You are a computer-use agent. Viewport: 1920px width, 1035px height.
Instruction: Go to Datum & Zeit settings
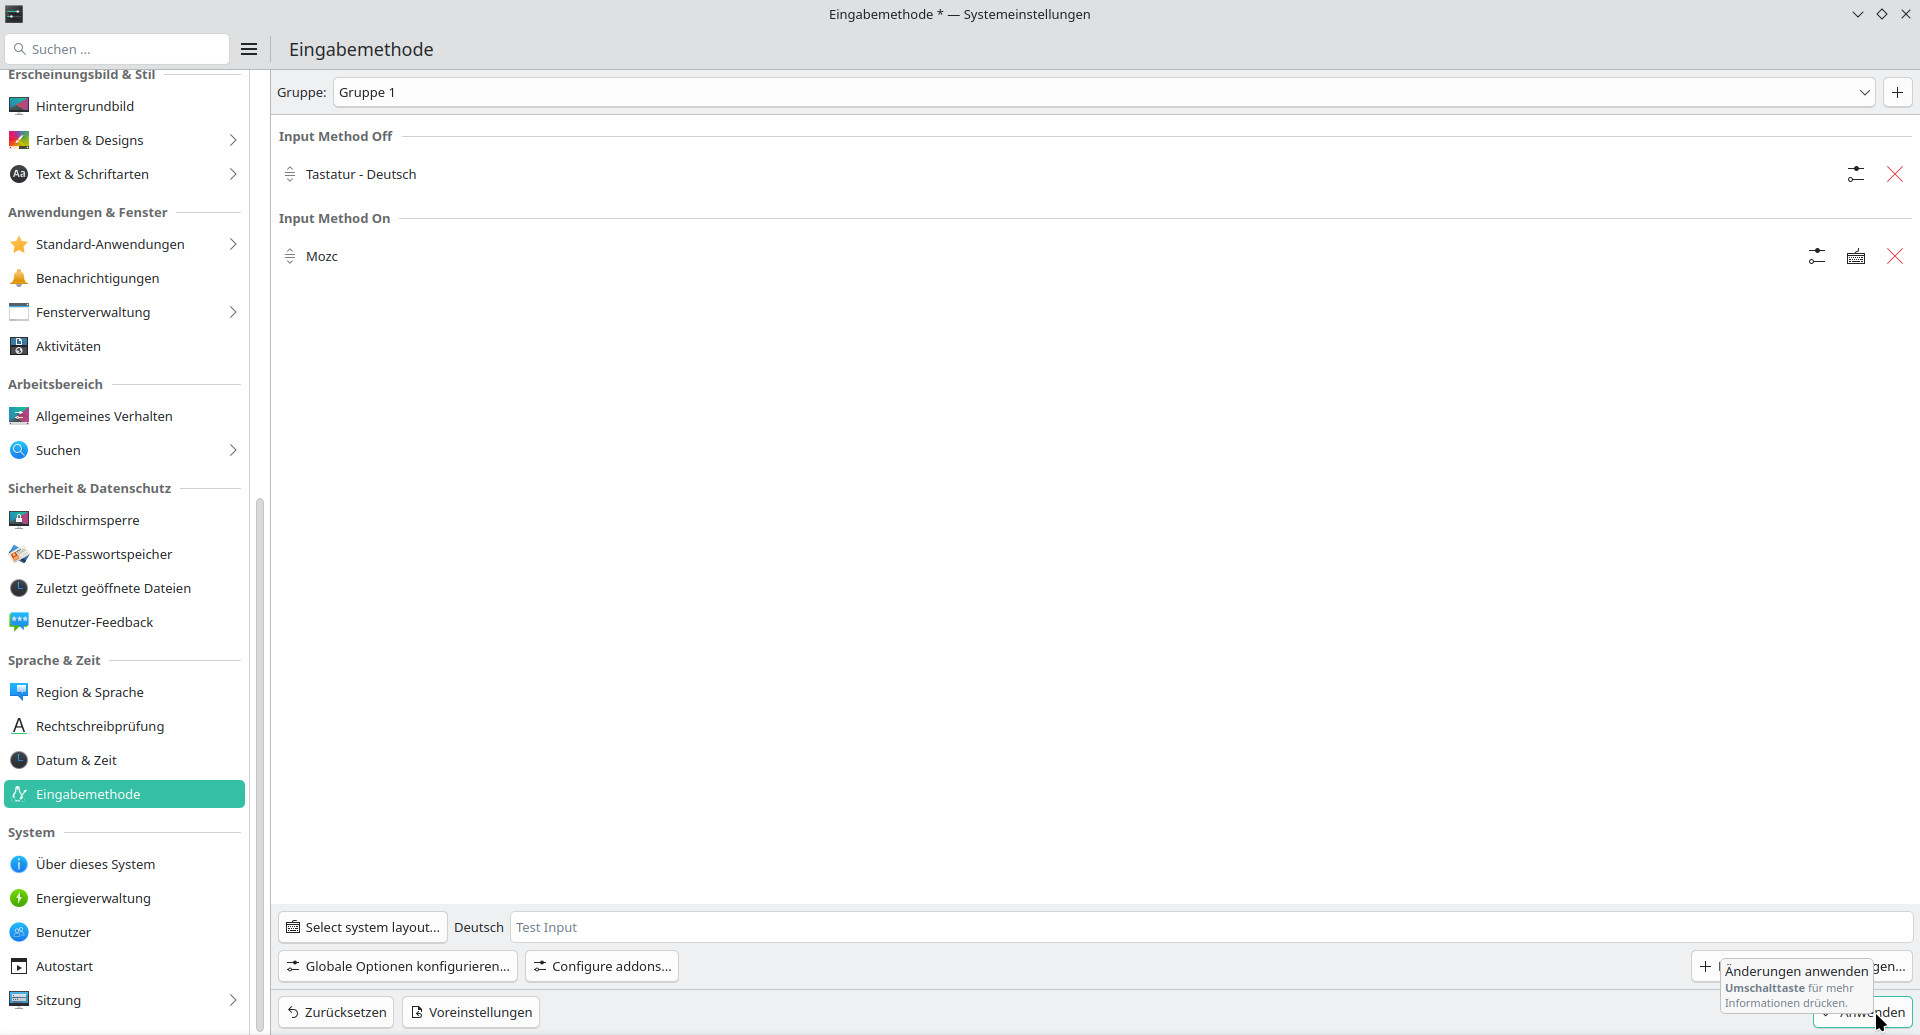click(76, 760)
